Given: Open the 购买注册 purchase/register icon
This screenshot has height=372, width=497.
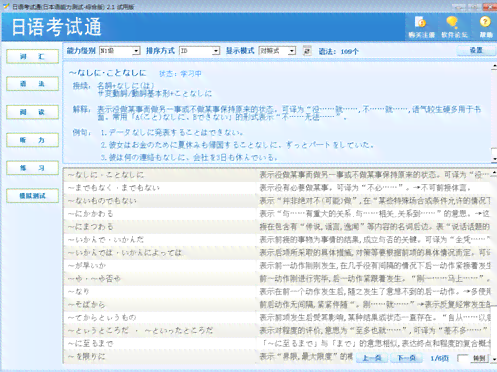Looking at the screenshot, I should (x=421, y=27).
